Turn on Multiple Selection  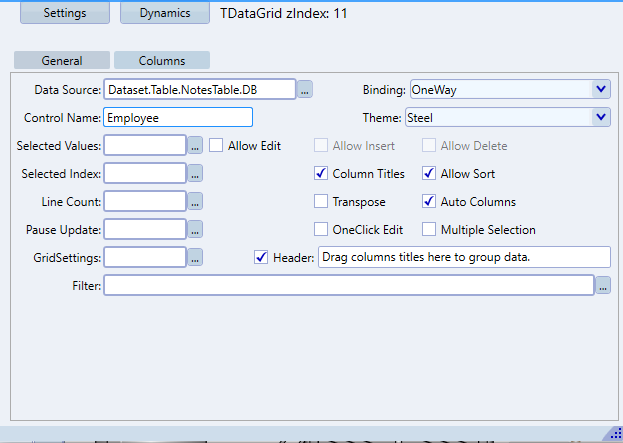pyautogui.click(x=429, y=230)
